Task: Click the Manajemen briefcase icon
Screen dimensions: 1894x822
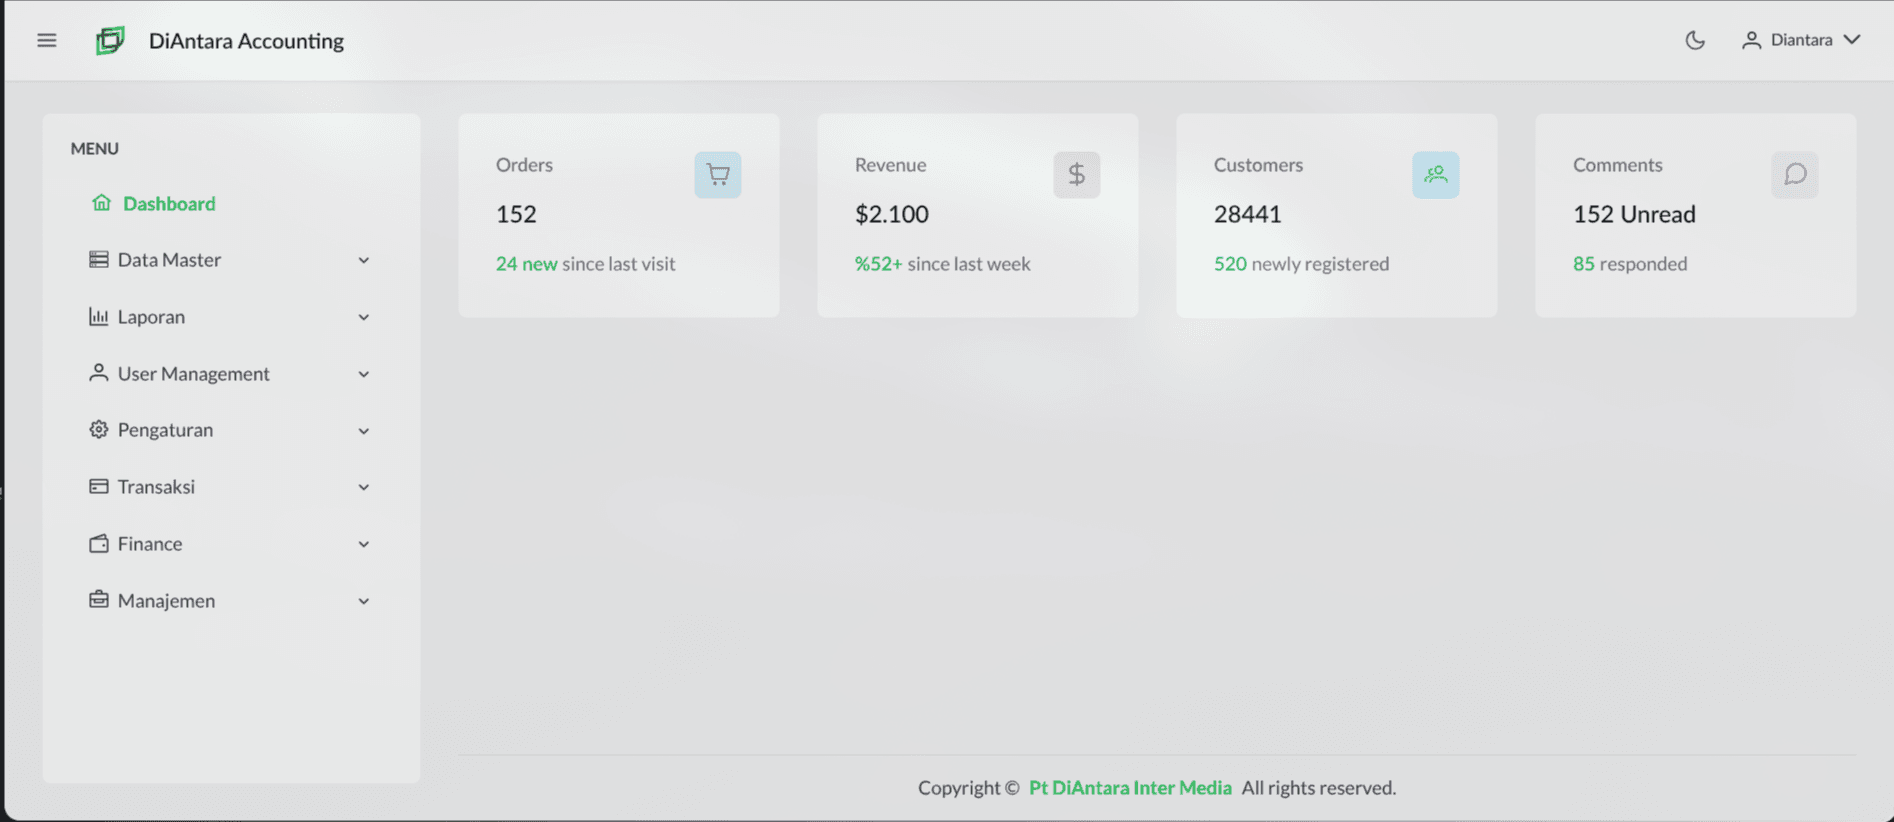Action: pyautogui.click(x=98, y=600)
